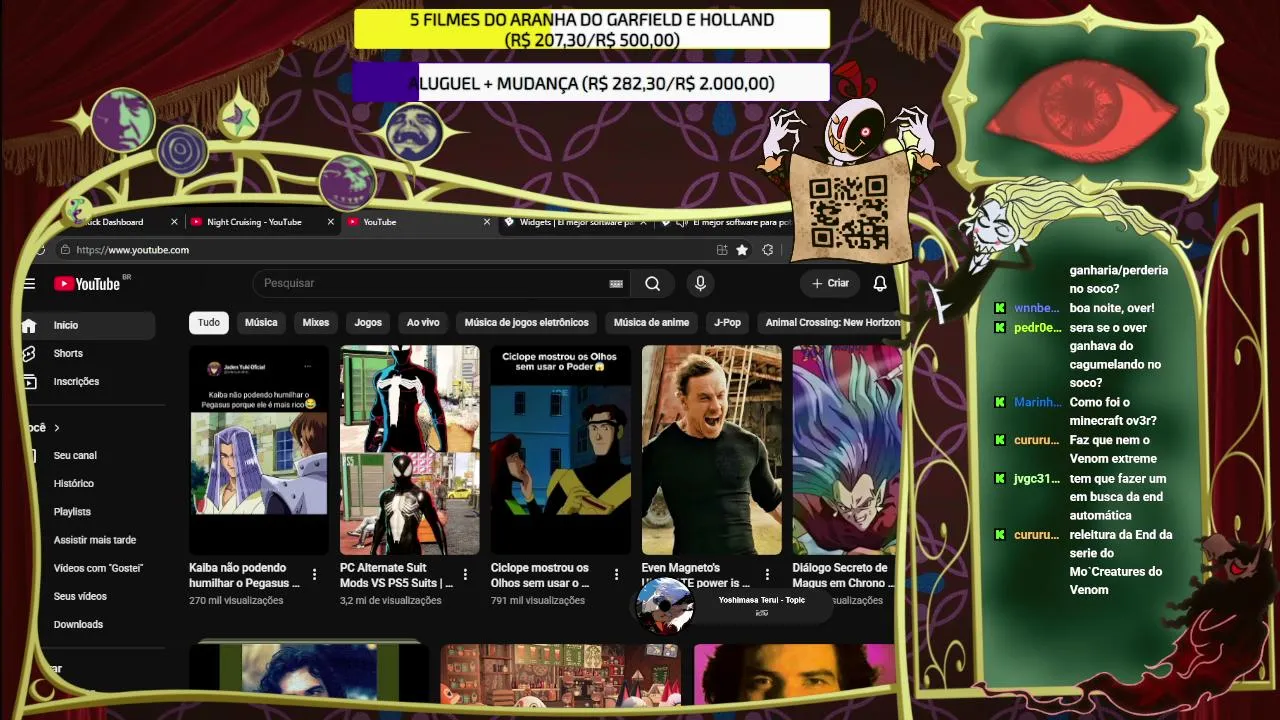Open the cartoon shop shelves video thumbnail
Screen dimensions: 1280x720
click(561, 675)
